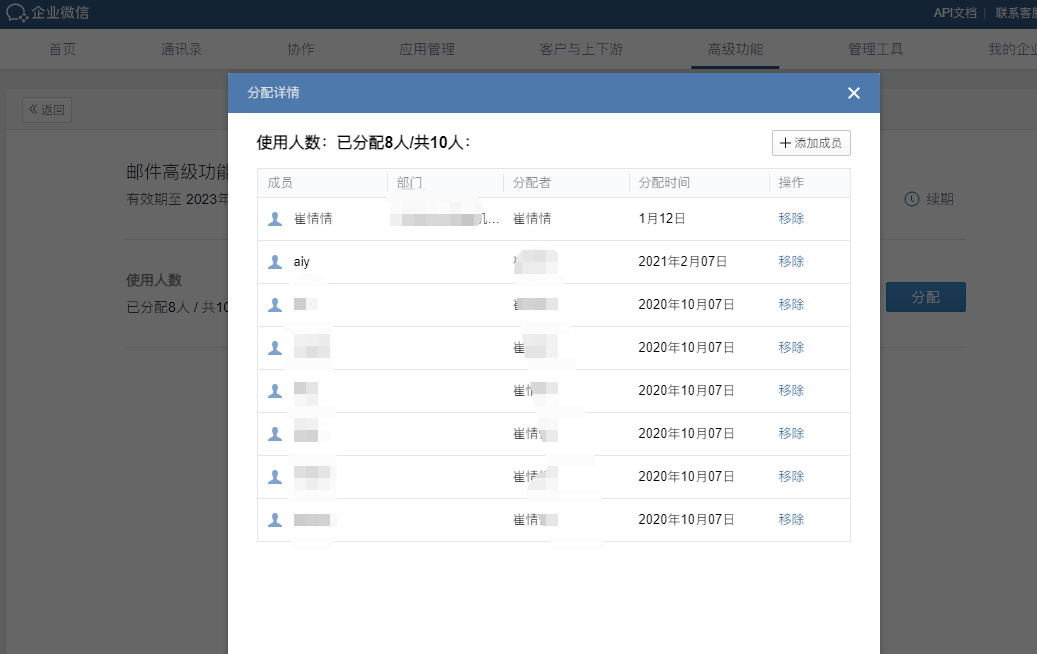Click the 添加成员 button

coord(812,143)
